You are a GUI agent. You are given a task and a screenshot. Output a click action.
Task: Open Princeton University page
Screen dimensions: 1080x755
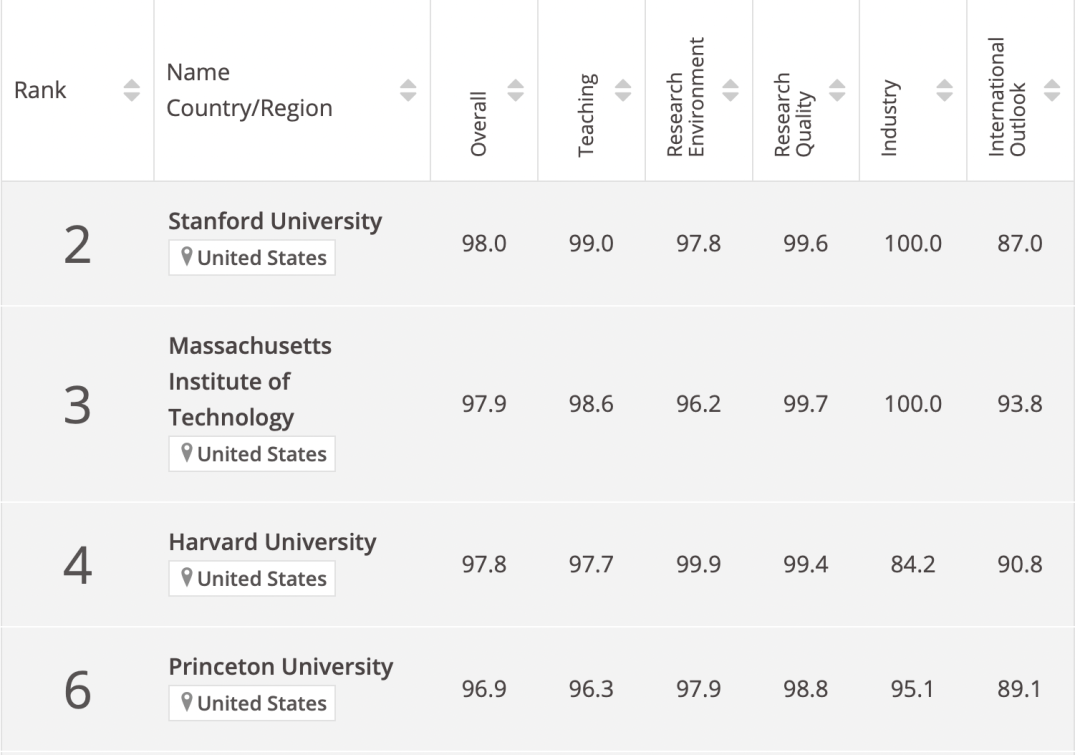coord(280,667)
